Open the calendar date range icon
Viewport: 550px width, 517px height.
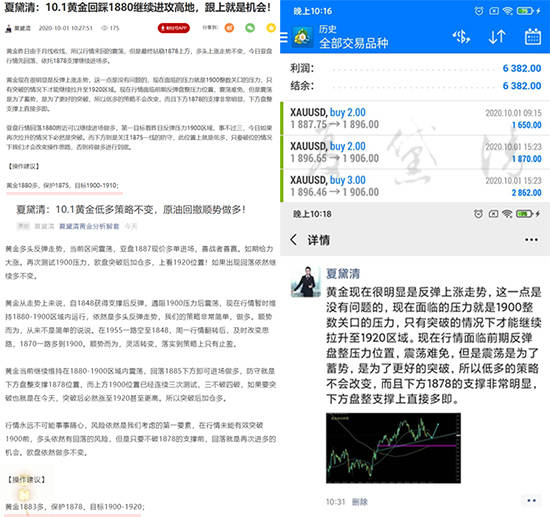click(533, 36)
